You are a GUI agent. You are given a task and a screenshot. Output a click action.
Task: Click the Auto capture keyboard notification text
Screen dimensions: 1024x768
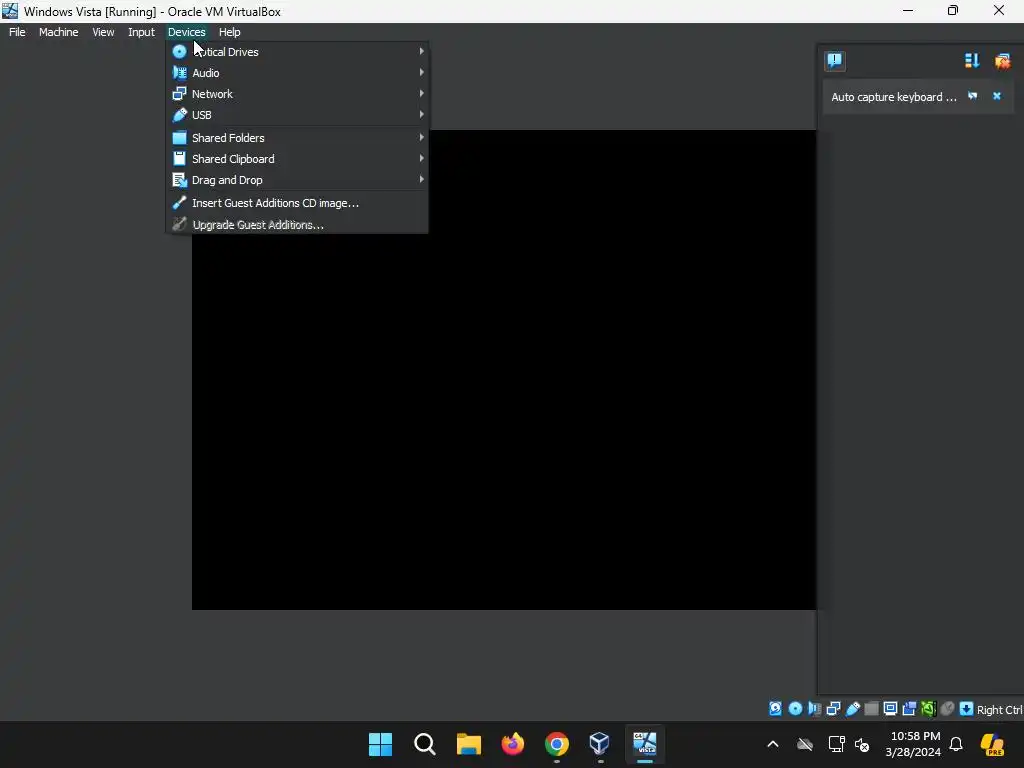pos(893,97)
